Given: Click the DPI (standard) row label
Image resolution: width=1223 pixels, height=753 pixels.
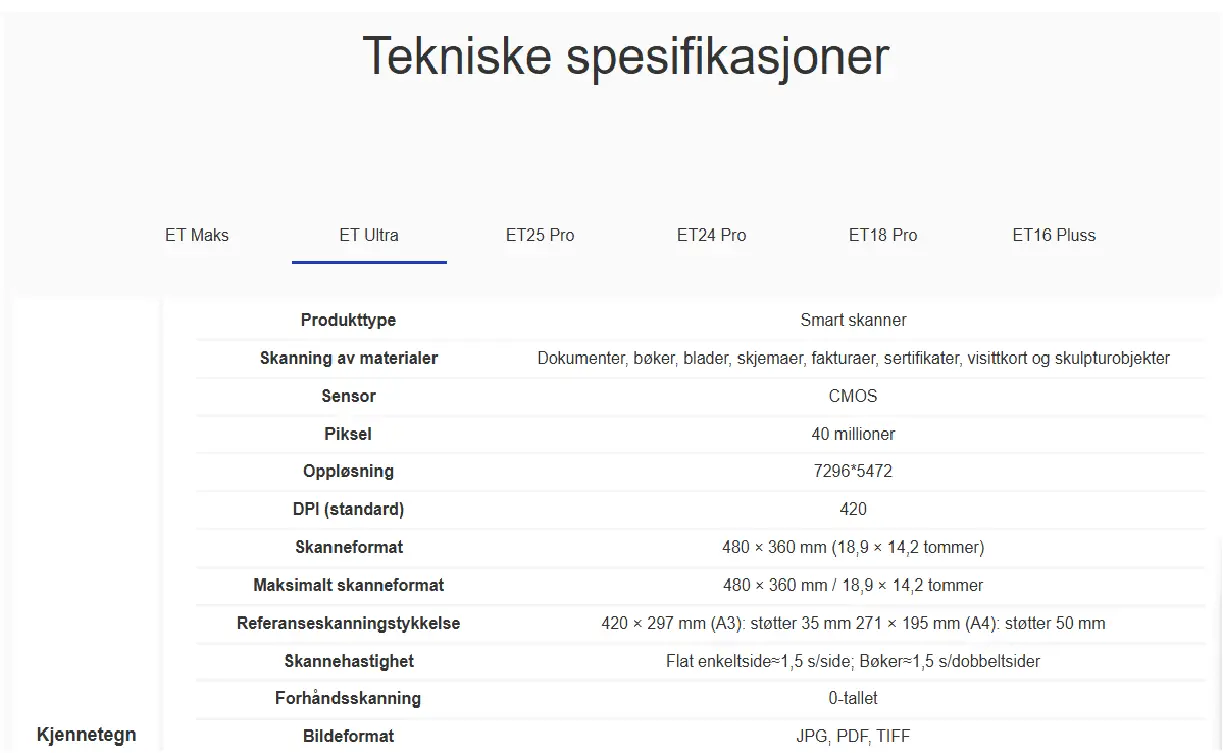Looking at the screenshot, I should pyautogui.click(x=348, y=509).
